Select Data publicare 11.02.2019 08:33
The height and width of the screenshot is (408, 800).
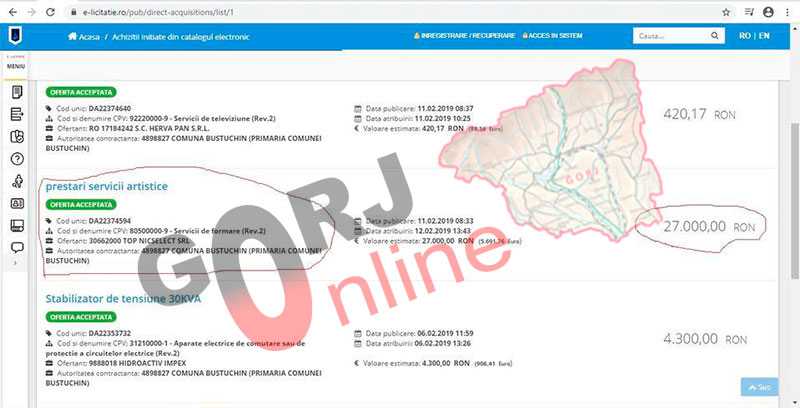(x=419, y=221)
